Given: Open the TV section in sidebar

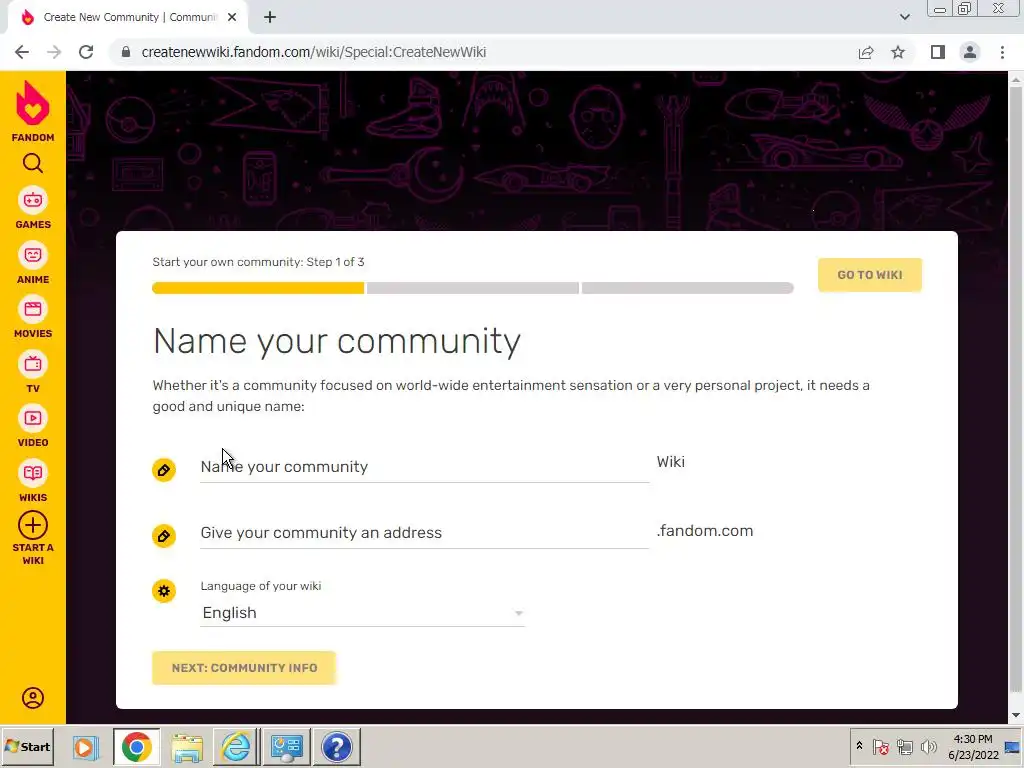Looking at the screenshot, I should 33,372.
